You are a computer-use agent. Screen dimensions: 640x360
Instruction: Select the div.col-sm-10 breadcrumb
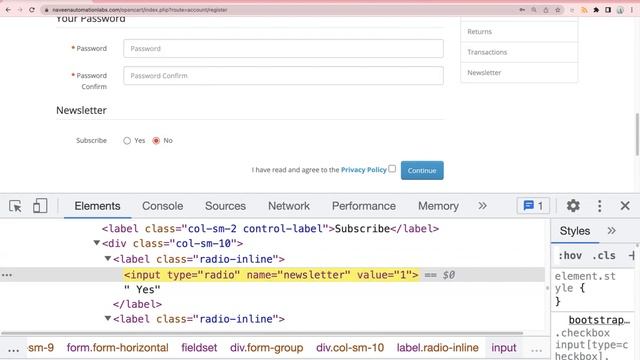click(350, 348)
